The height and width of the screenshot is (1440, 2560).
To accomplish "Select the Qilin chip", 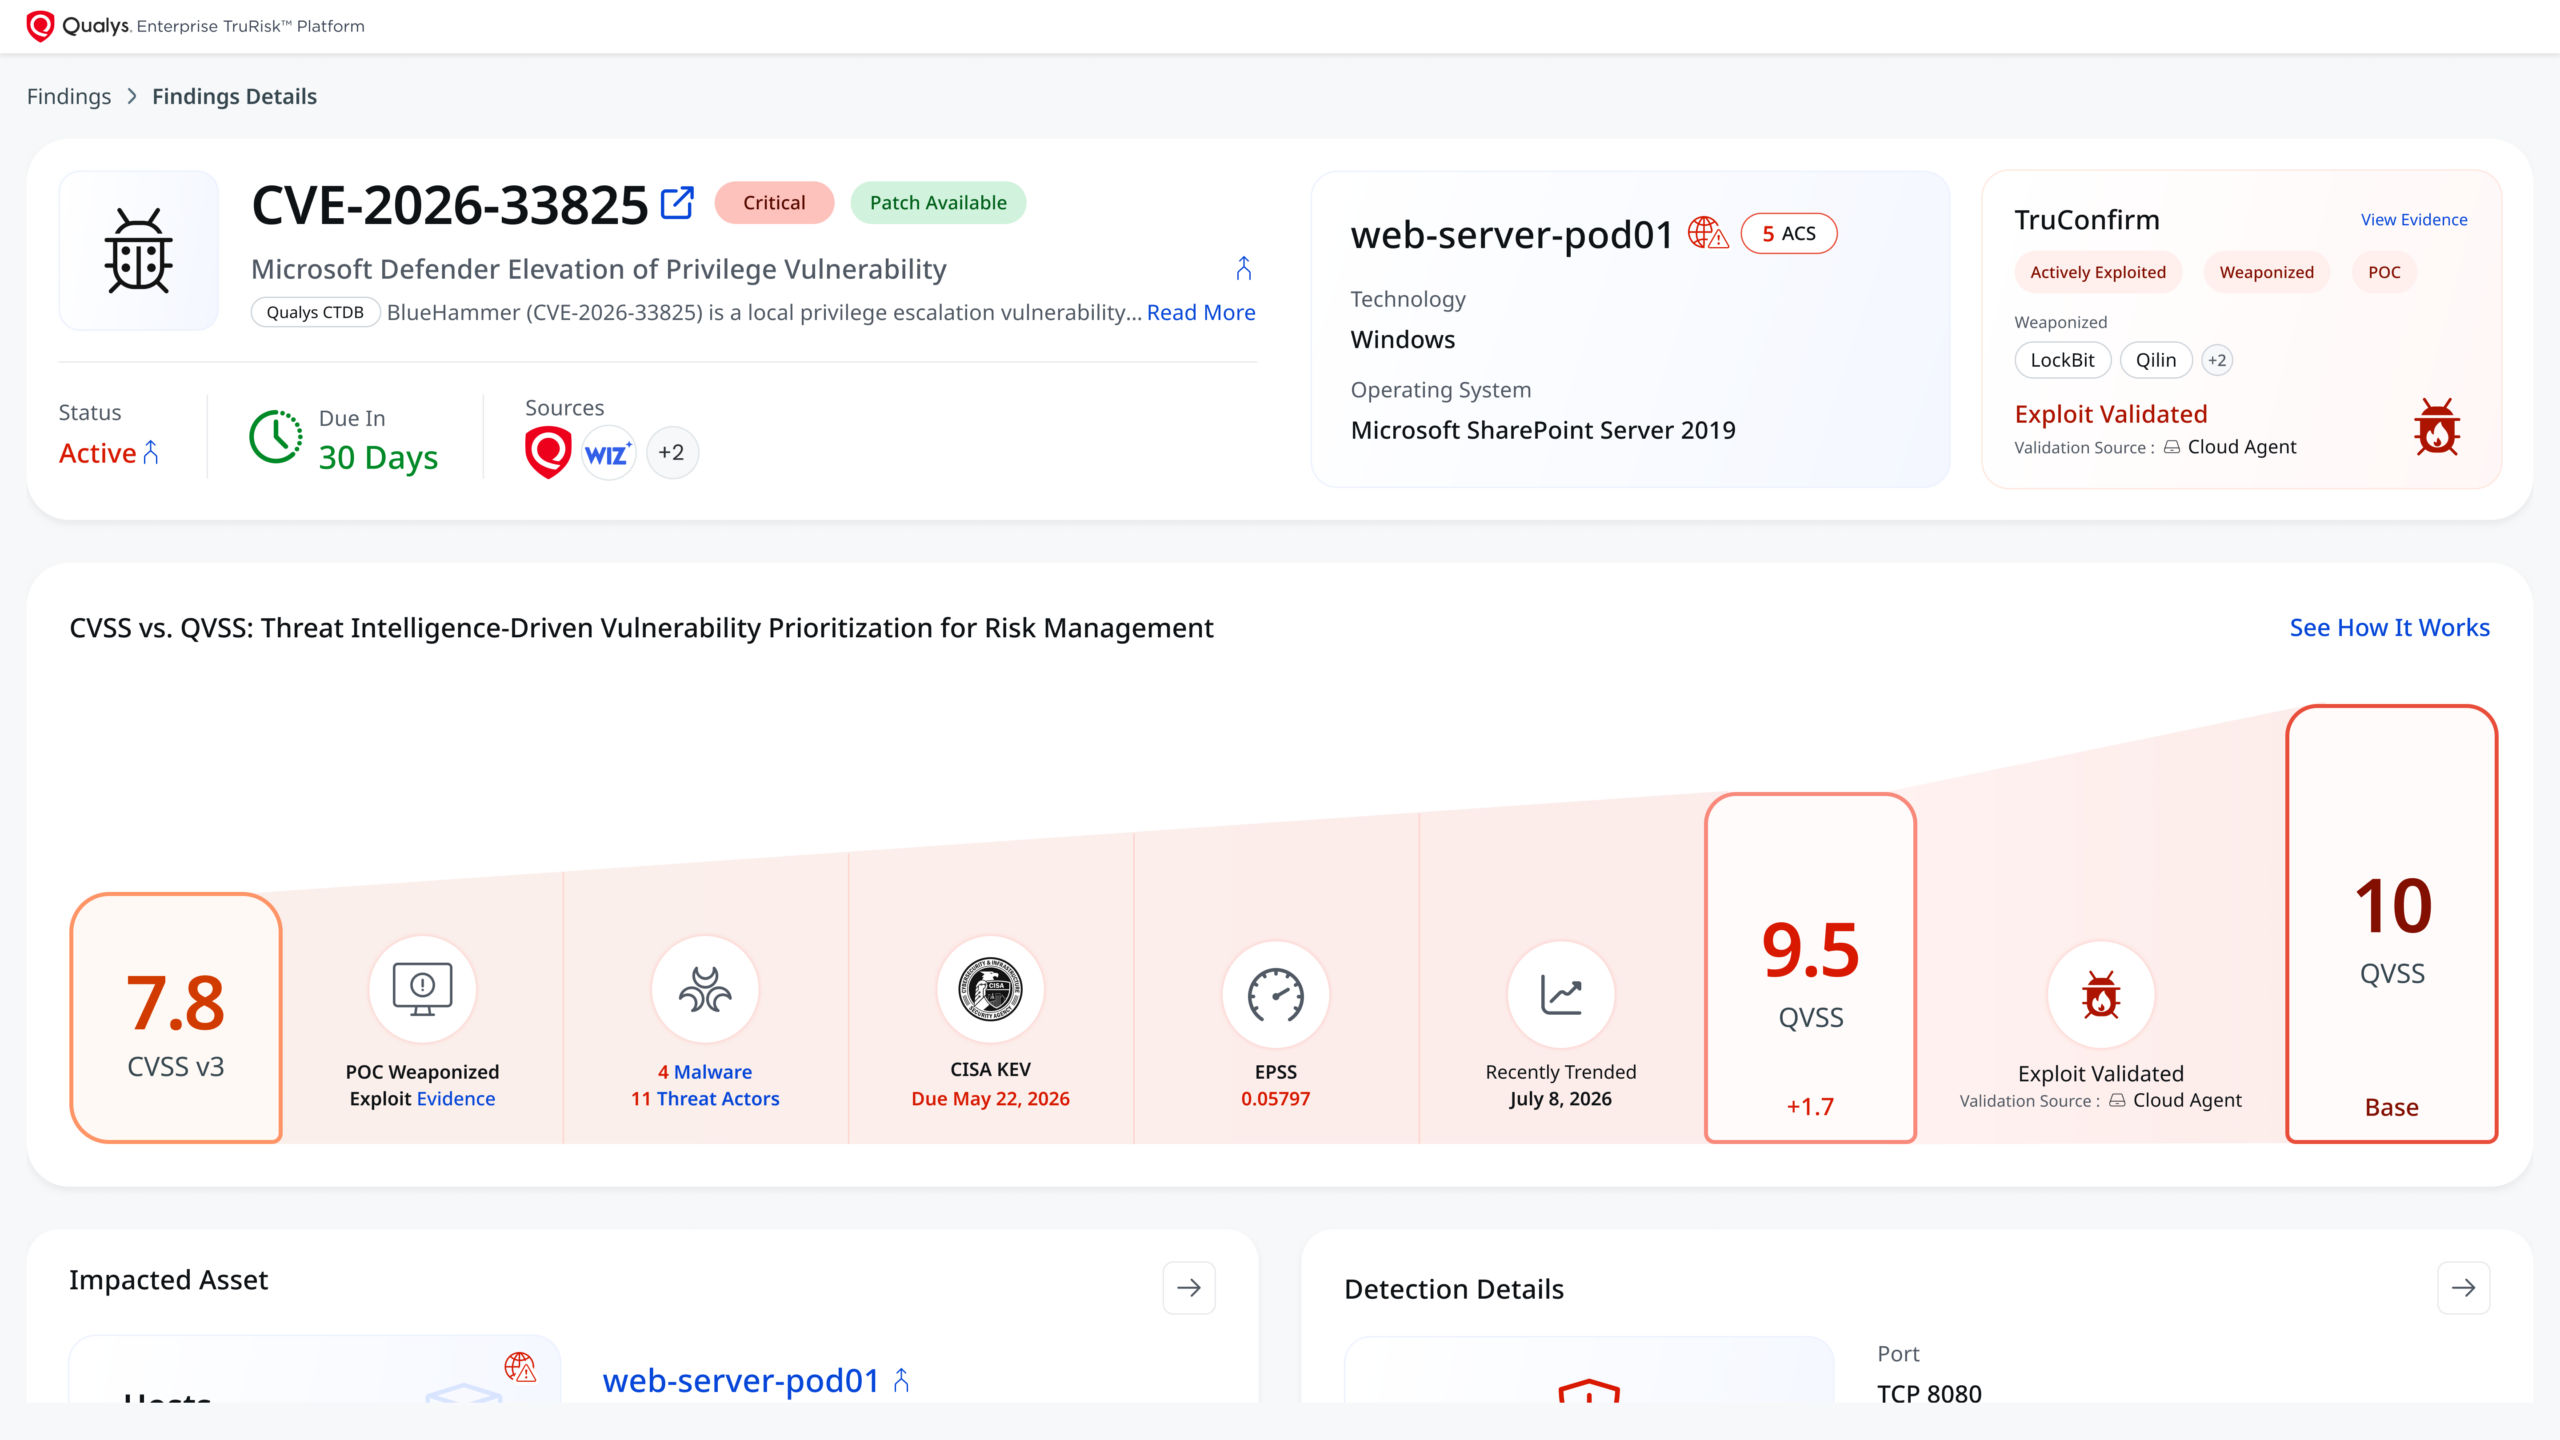I will point(2156,360).
